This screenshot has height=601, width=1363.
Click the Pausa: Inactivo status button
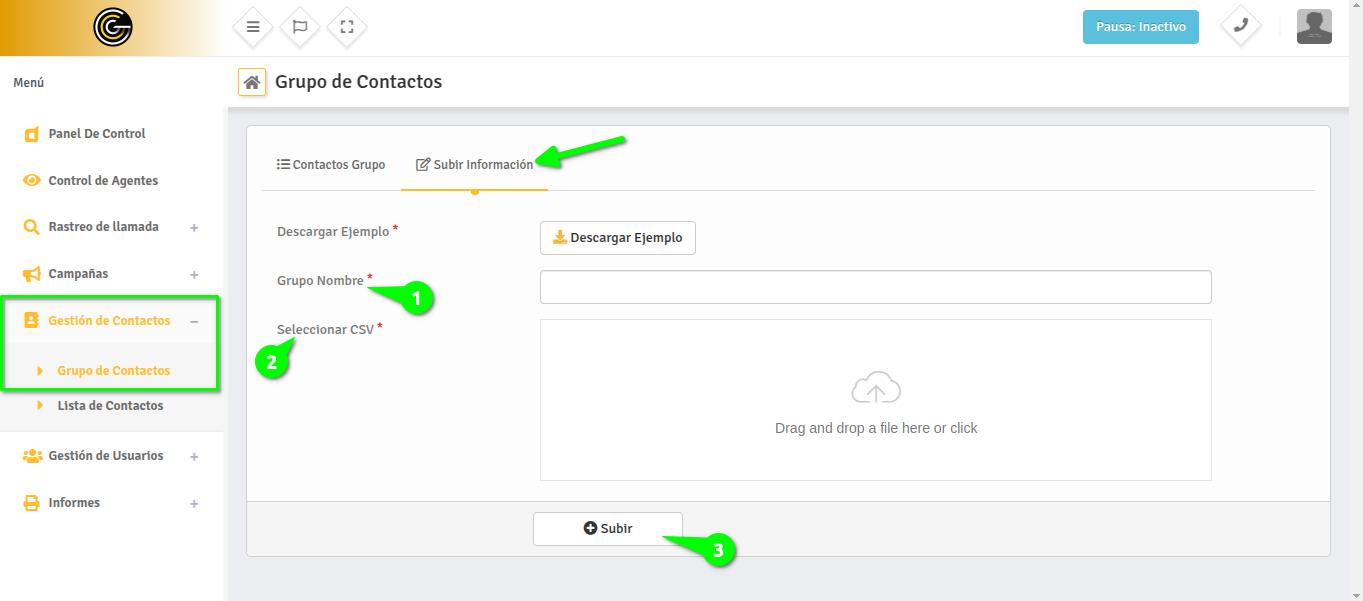1140,27
